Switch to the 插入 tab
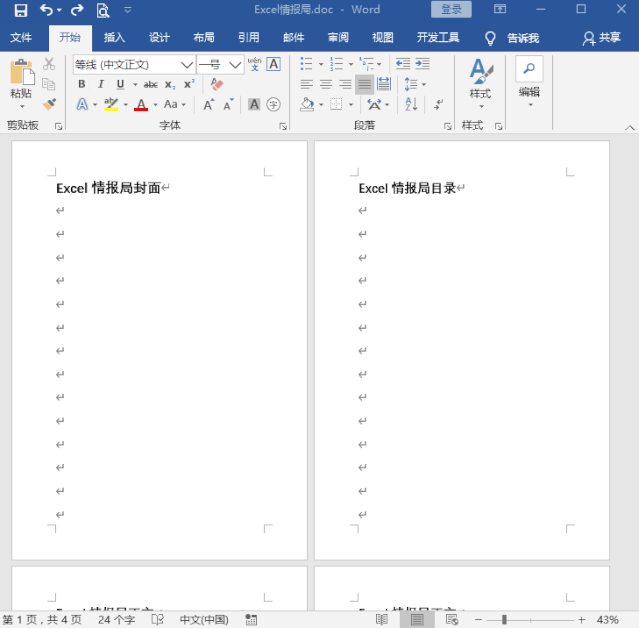Image resolution: width=639 pixels, height=628 pixels. (114, 38)
